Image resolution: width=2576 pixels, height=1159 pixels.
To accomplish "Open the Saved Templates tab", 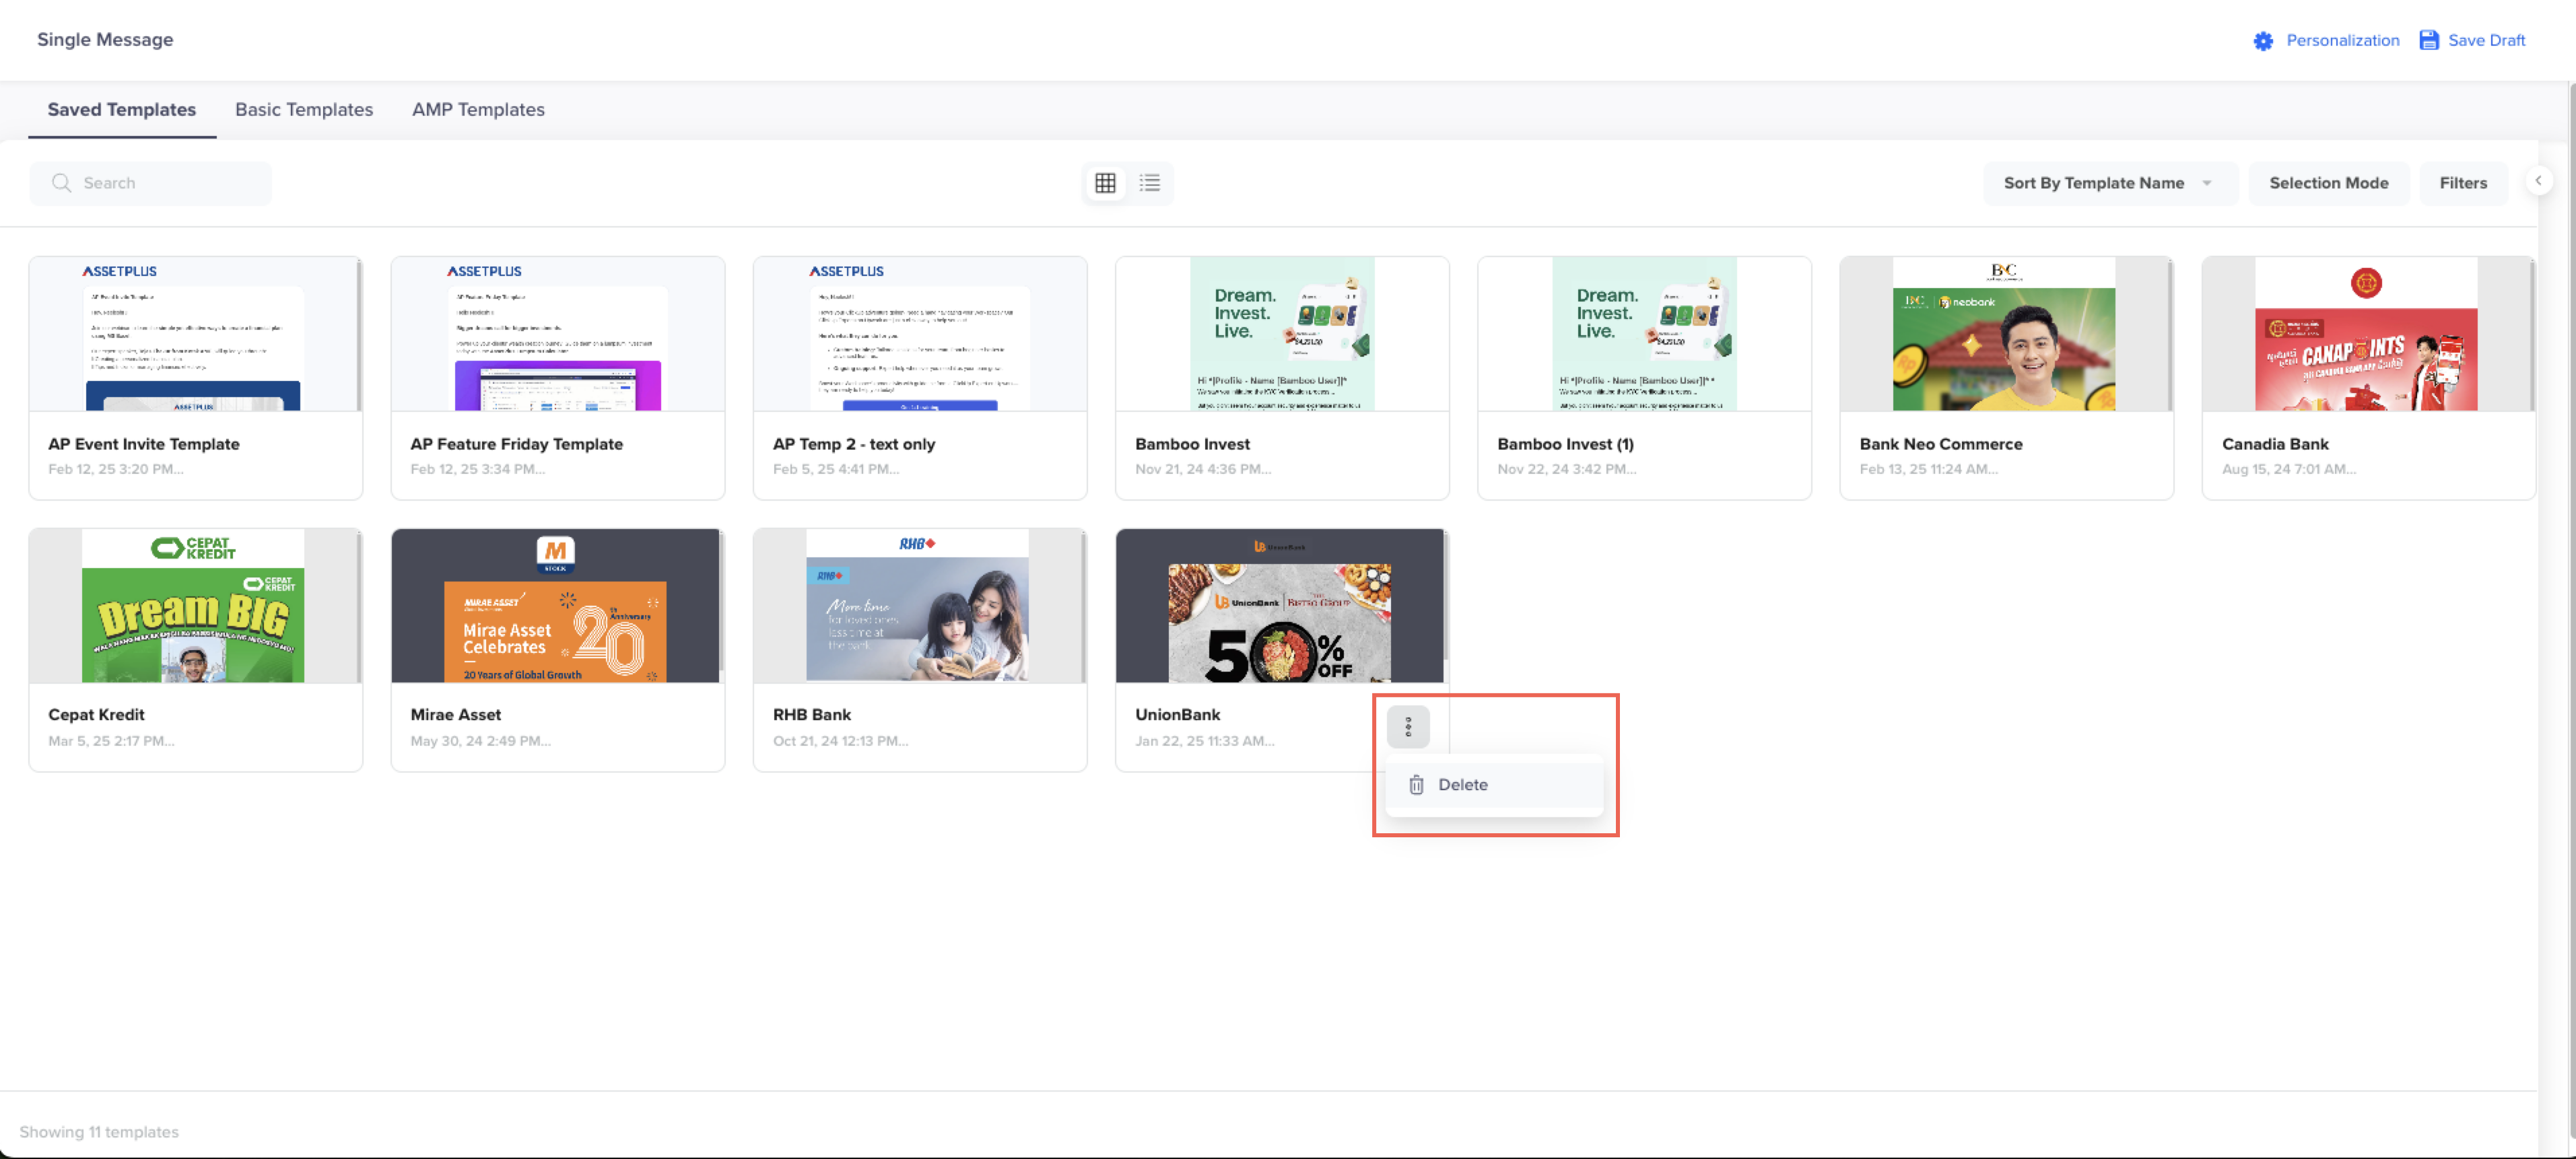I will (122, 110).
